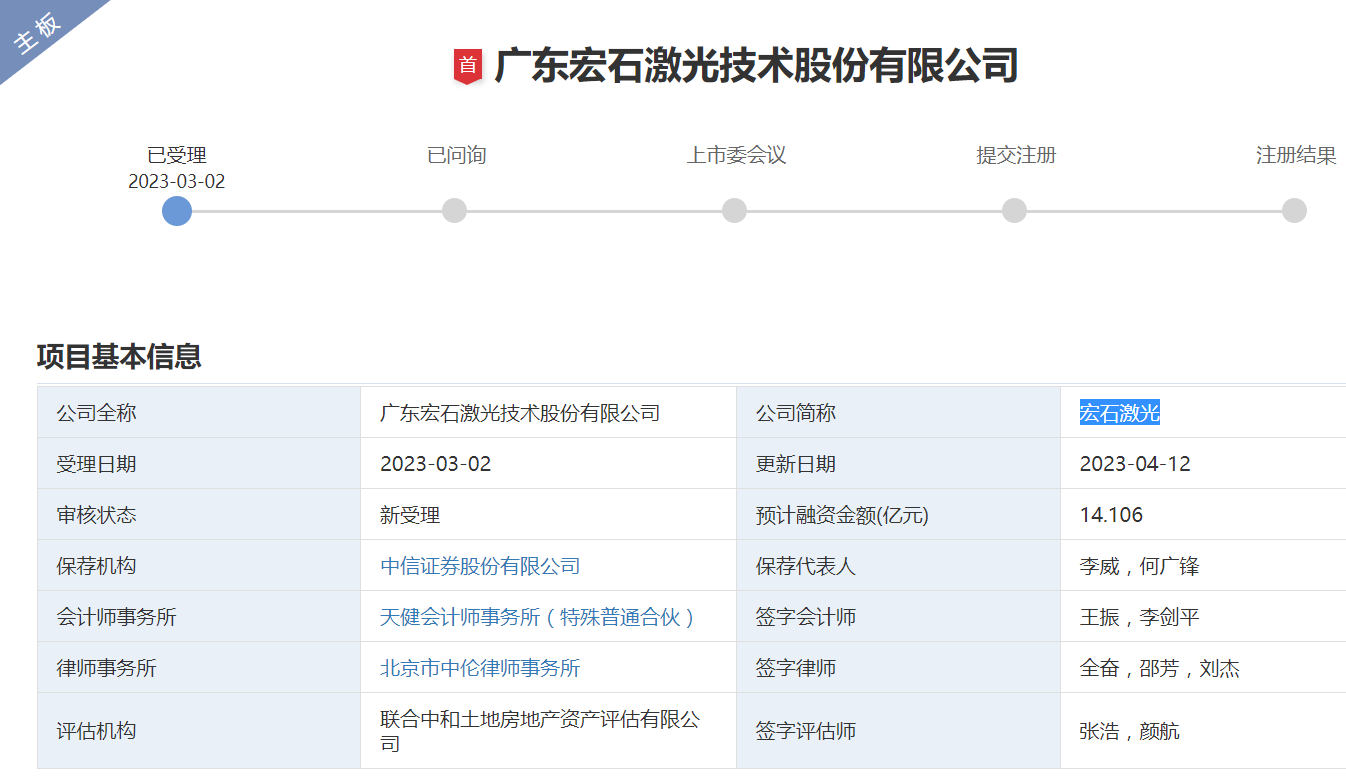
Task: Select the 已受理 timeline node
Action: coord(177,211)
